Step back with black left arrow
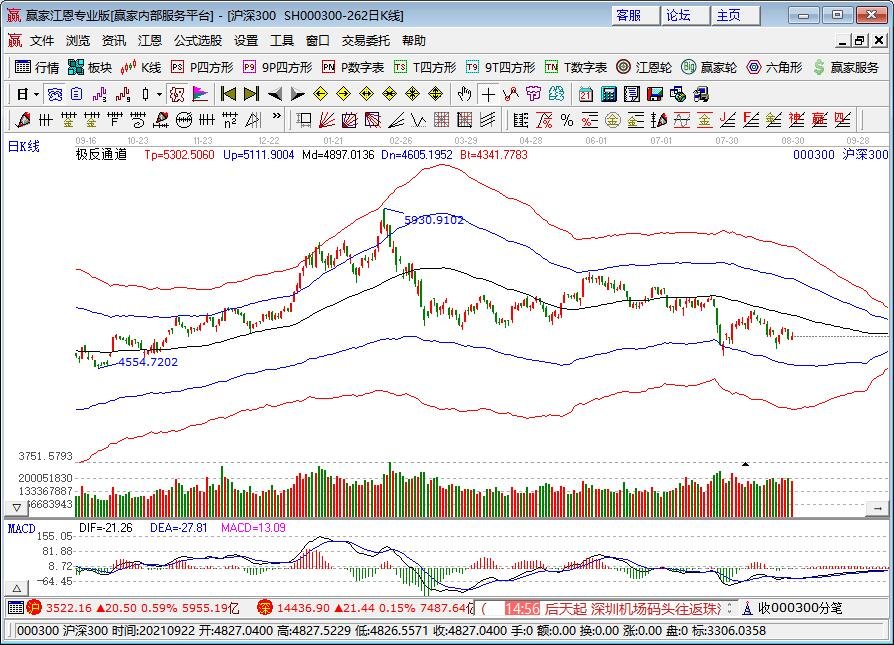Screen dimensions: 894x645 coord(275,94)
